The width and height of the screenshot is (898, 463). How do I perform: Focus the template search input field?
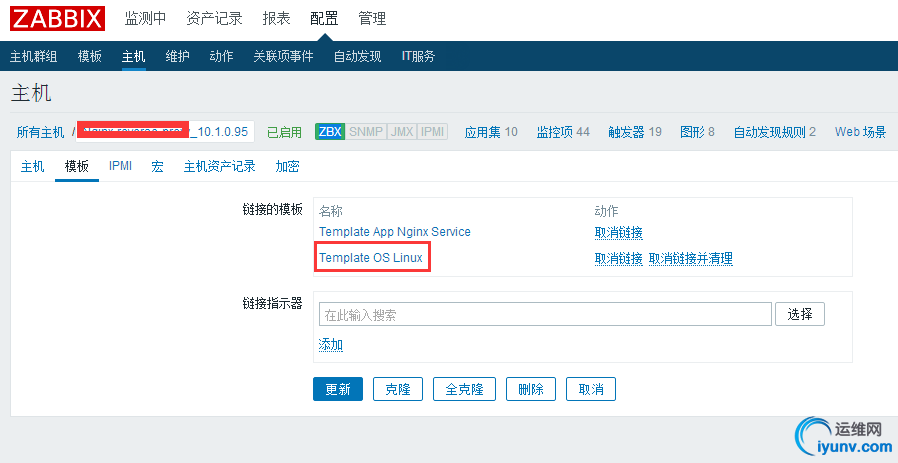545,315
